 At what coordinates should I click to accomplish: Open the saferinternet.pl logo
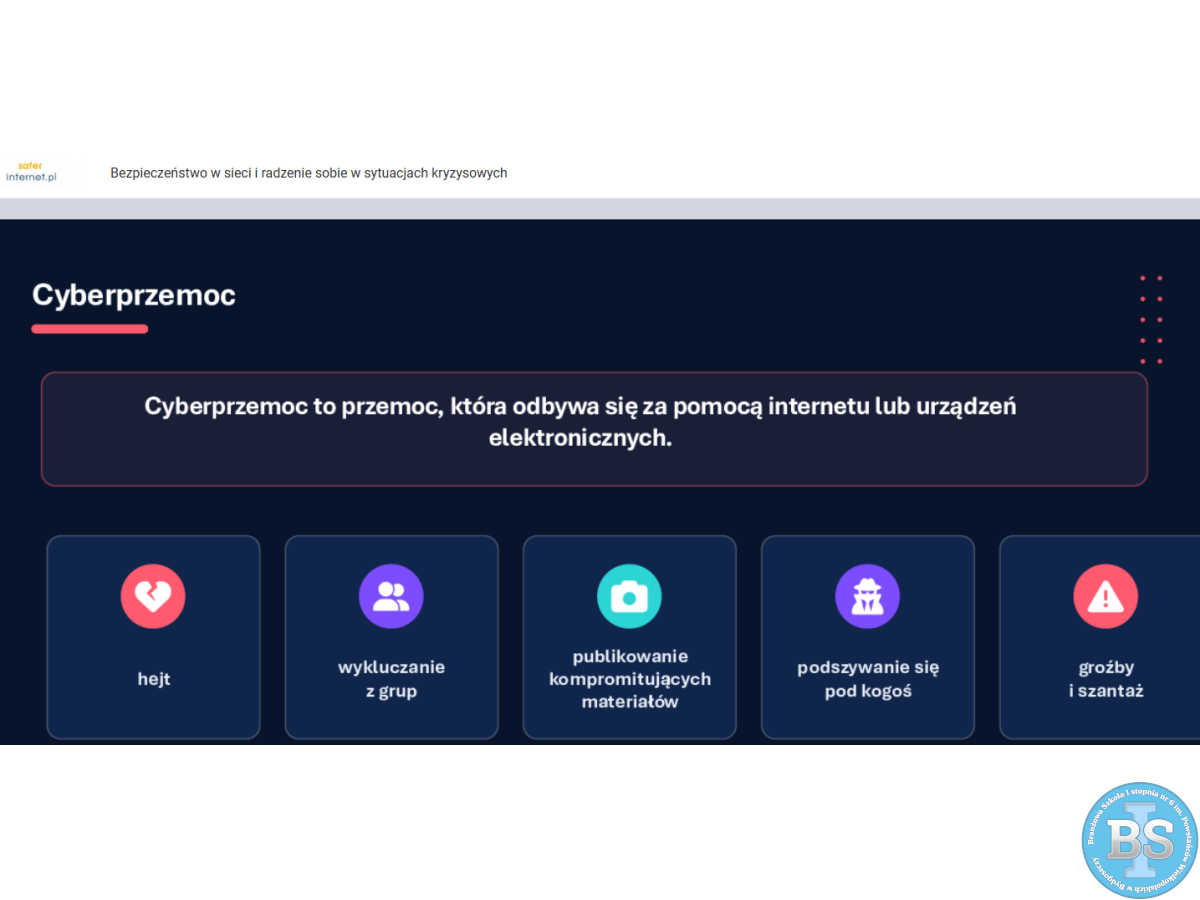click(x=32, y=172)
